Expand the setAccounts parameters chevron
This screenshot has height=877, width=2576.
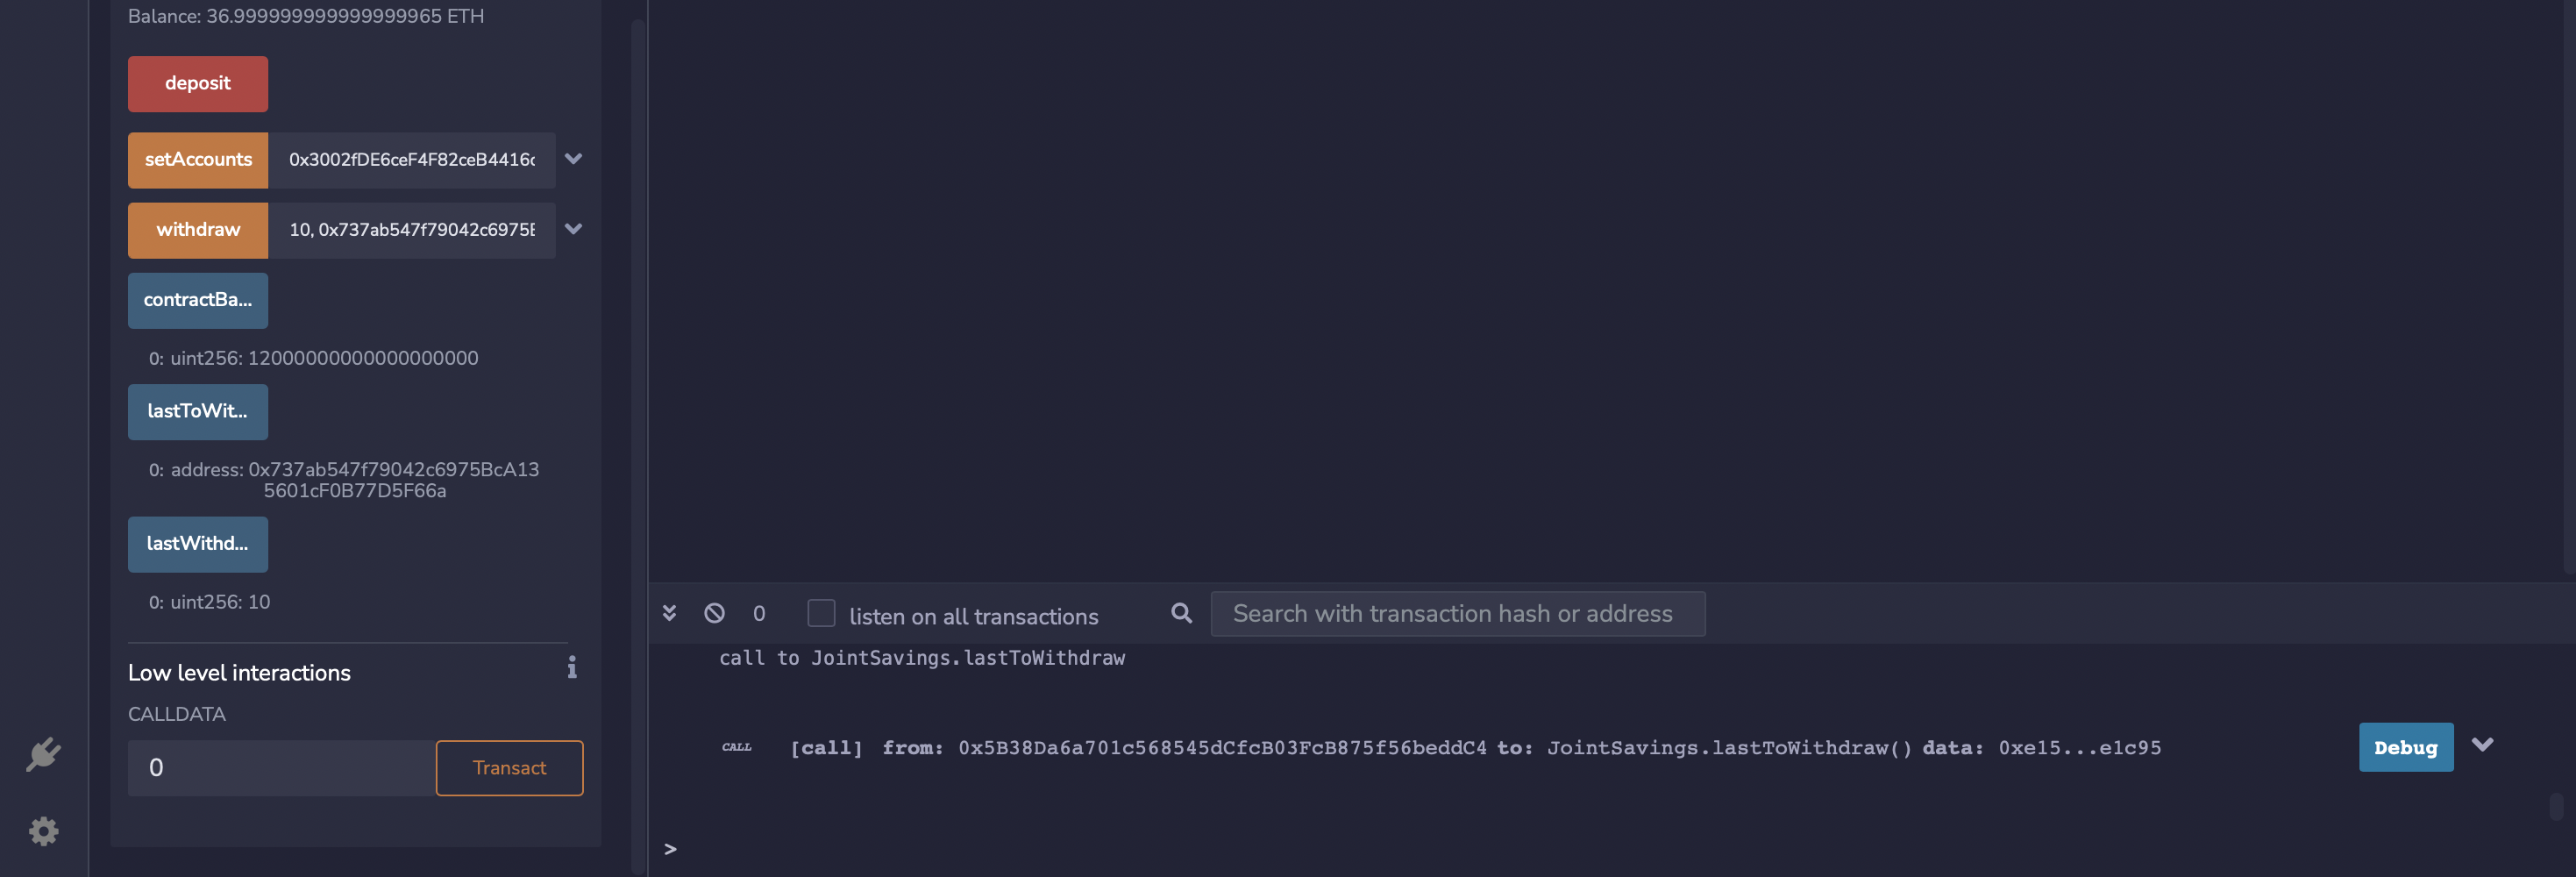click(574, 159)
